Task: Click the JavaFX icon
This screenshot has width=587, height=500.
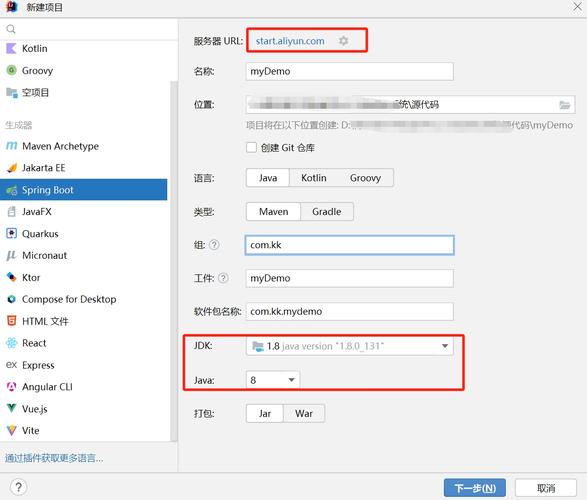Action: [x=12, y=211]
